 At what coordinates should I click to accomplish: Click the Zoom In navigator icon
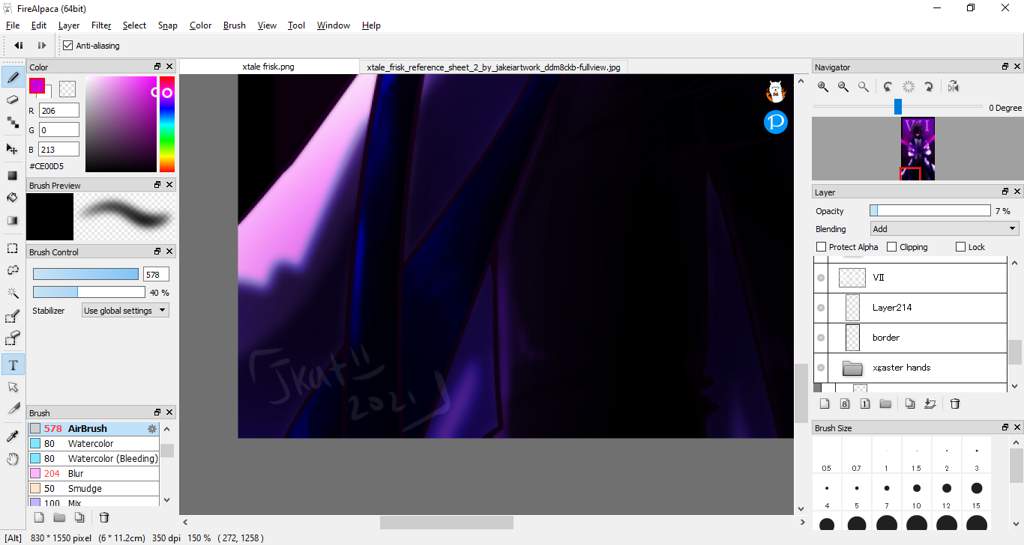coord(823,87)
